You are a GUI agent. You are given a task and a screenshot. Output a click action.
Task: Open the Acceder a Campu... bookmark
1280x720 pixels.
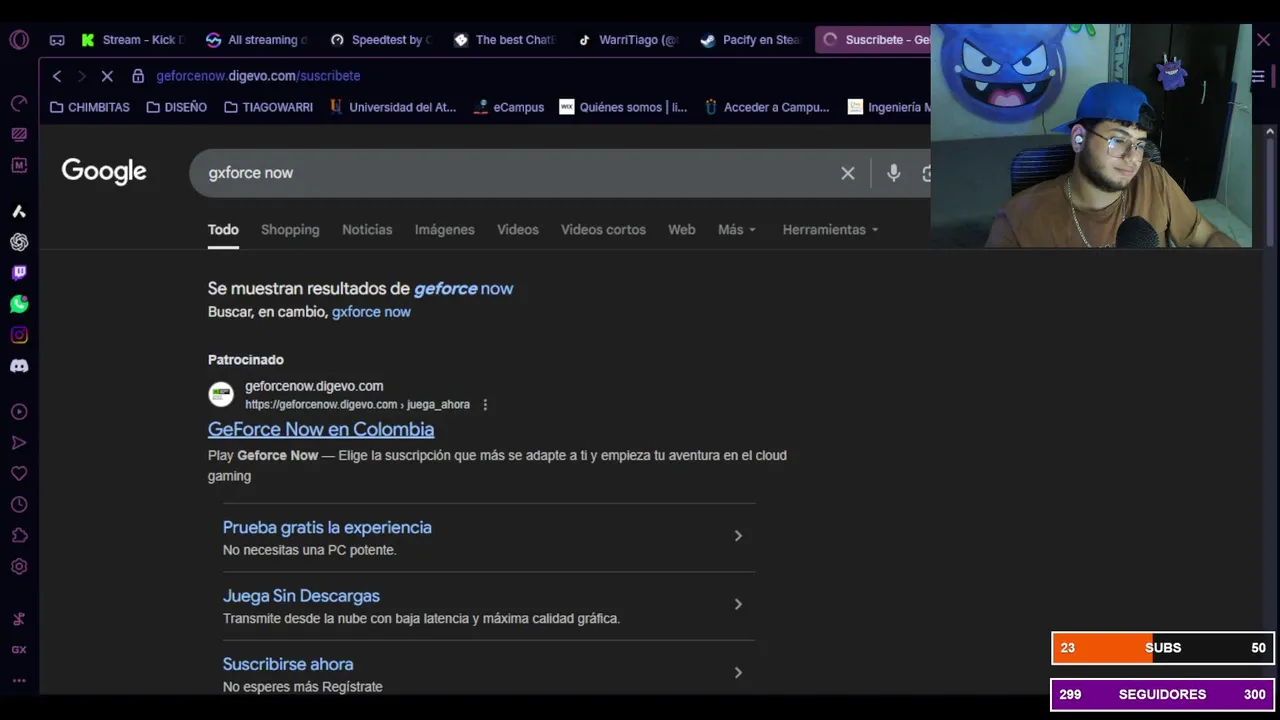pyautogui.click(x=767, y=107)
